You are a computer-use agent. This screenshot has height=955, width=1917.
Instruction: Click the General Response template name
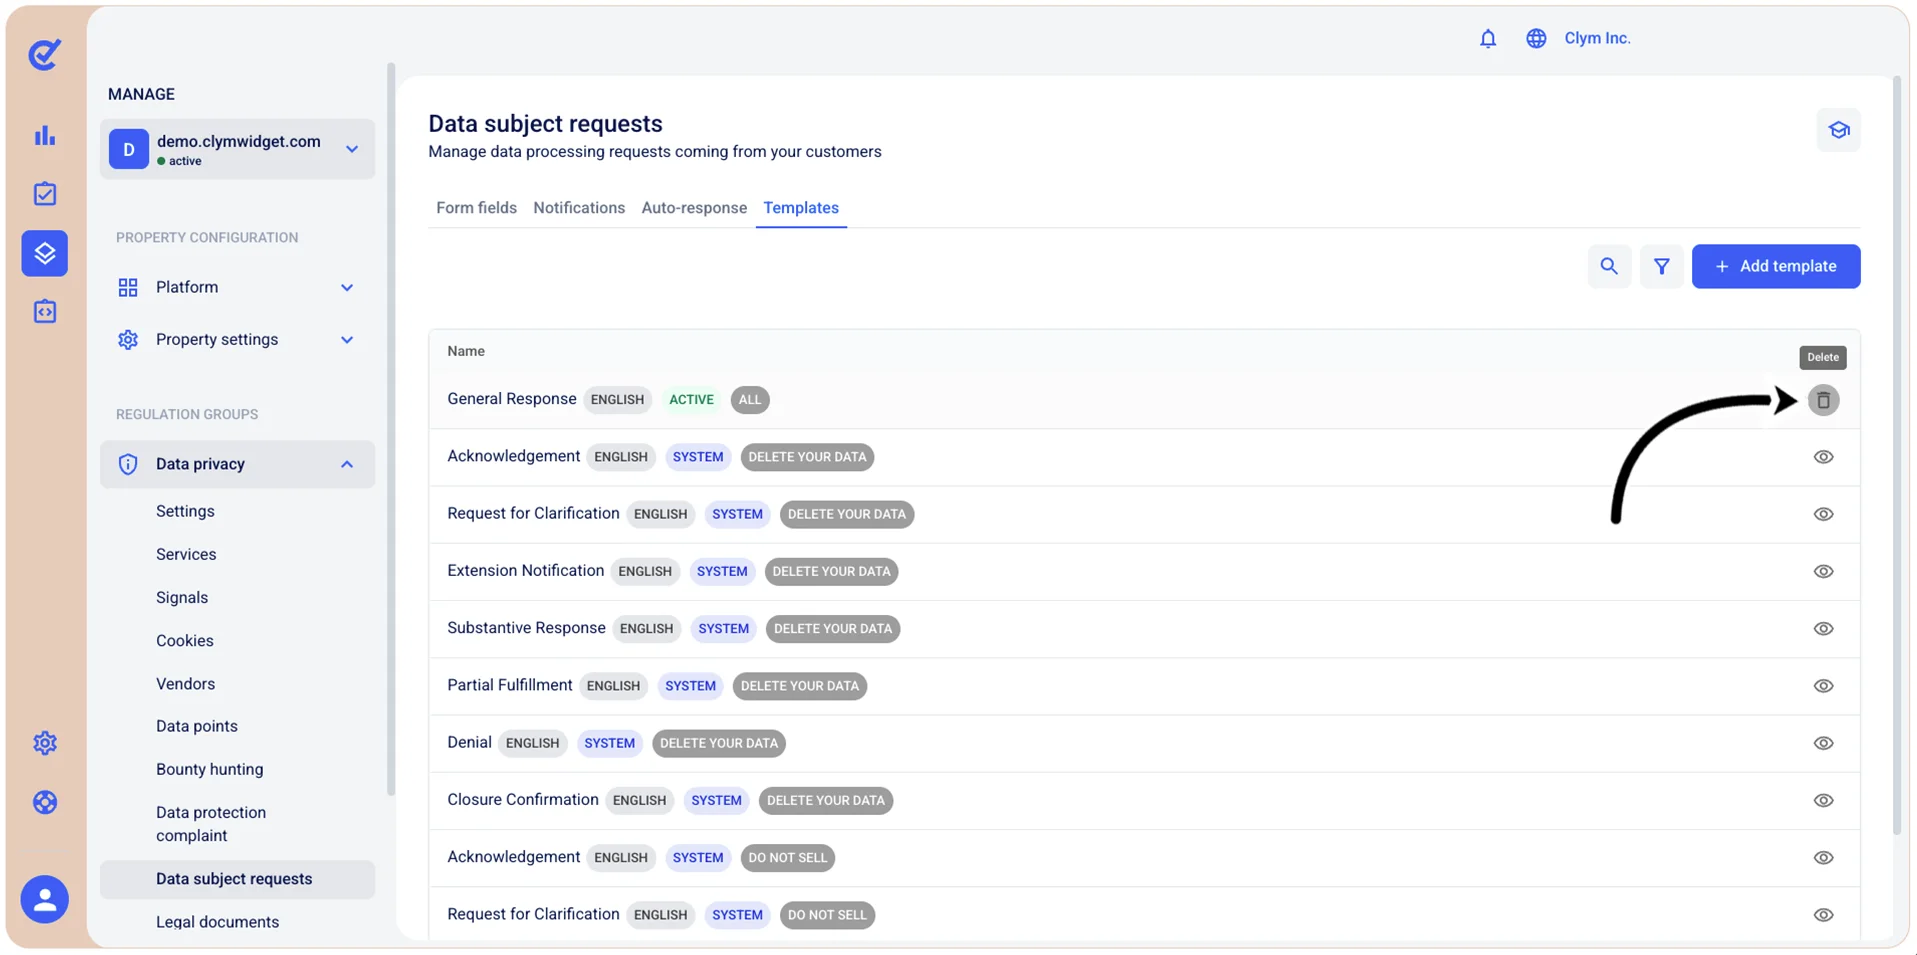pos(512,399)
